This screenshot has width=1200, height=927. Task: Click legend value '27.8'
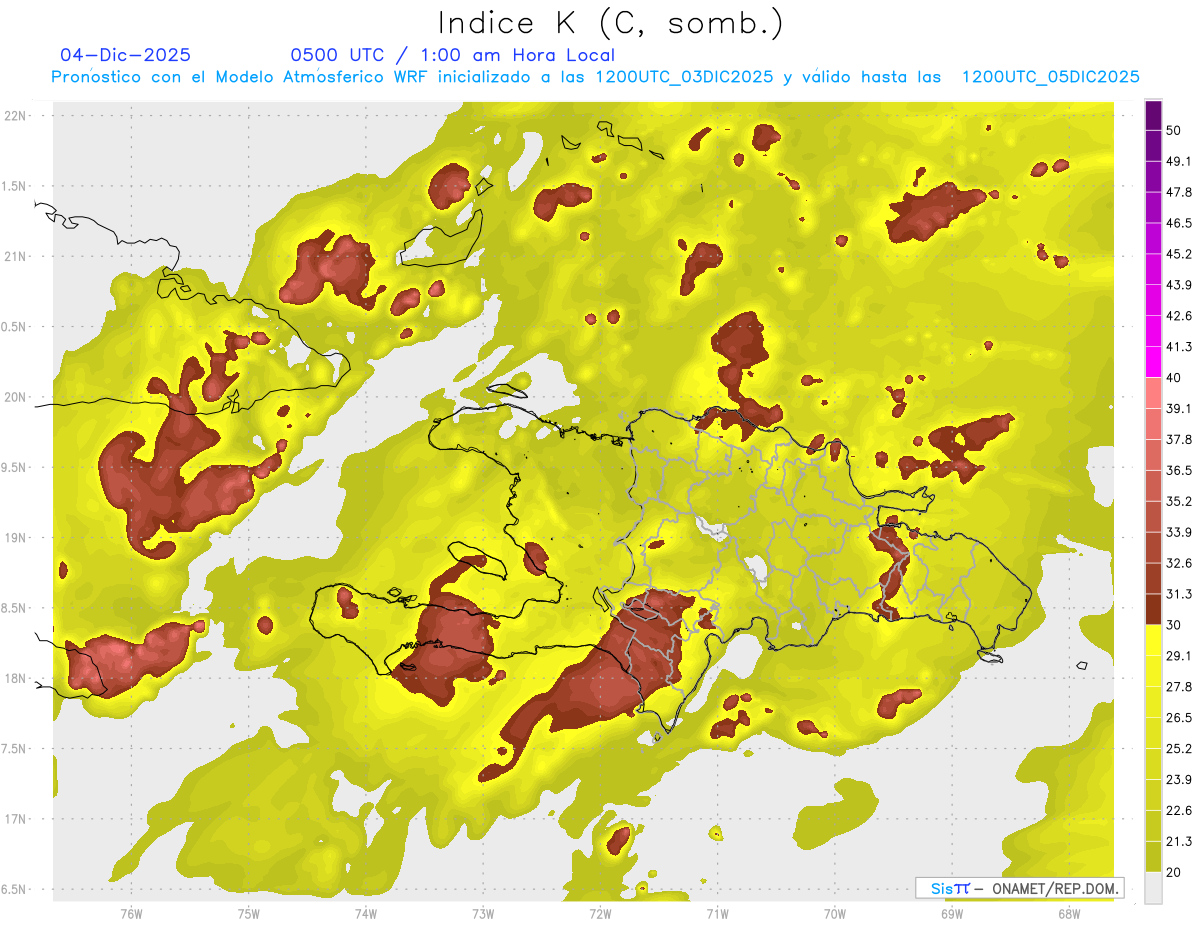click(1178, 687)
